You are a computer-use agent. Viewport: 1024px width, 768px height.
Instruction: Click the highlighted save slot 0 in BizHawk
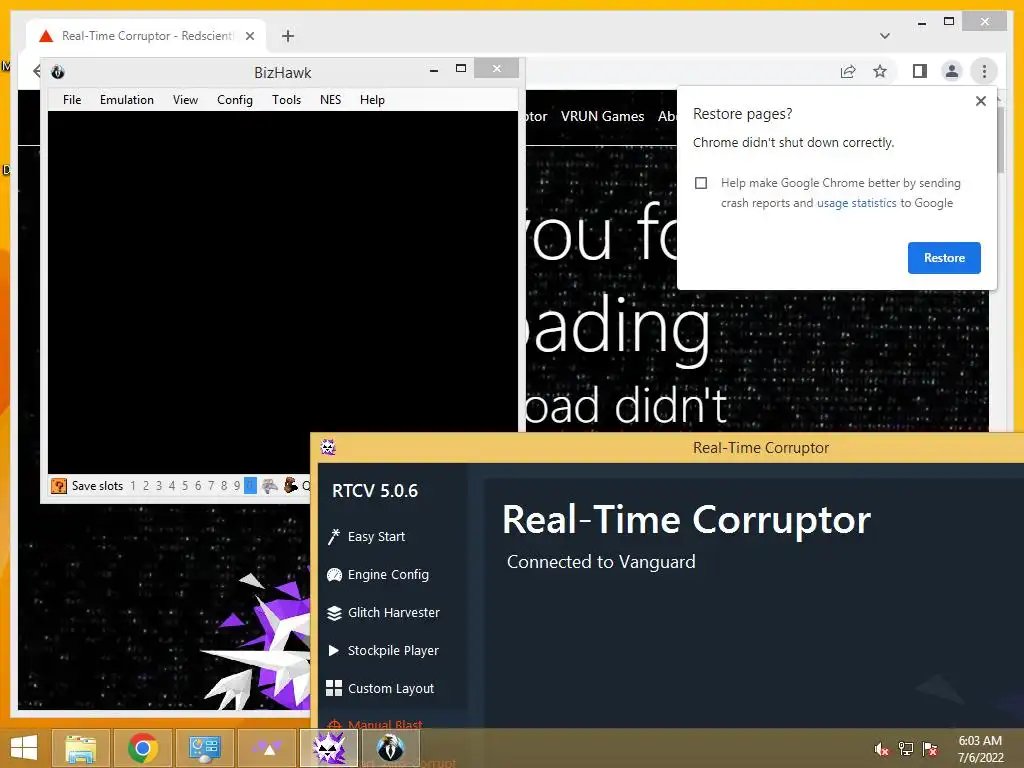coord(250,486)
